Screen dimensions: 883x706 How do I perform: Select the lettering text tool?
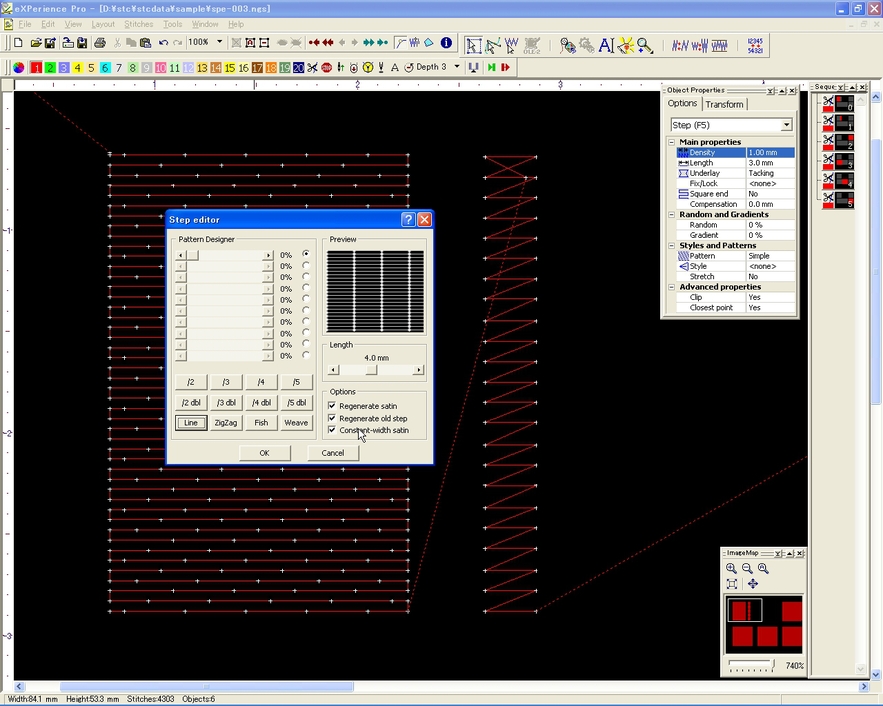click(606, 45)
